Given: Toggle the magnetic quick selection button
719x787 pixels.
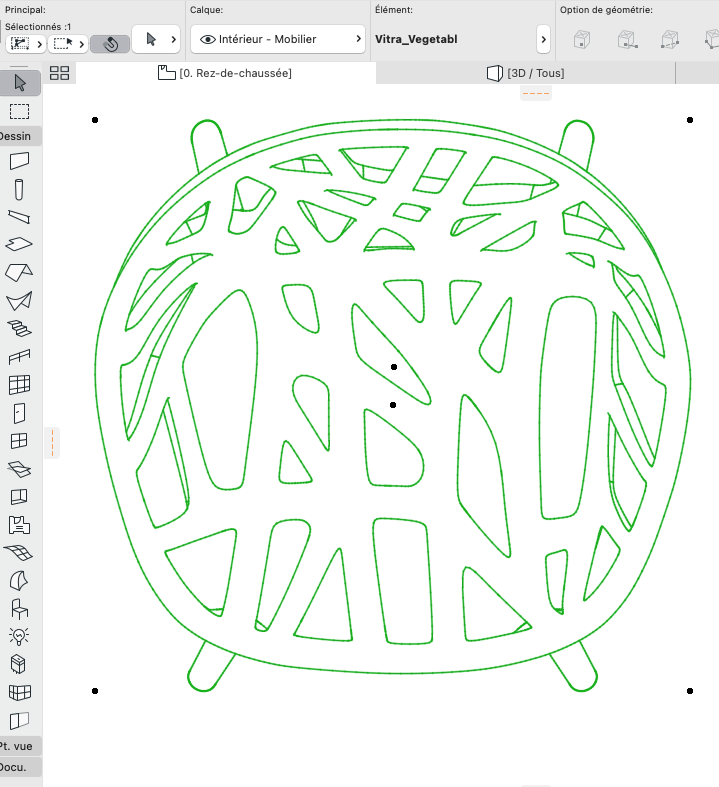Looking at the screenshot, I should [x=110, y=44].
